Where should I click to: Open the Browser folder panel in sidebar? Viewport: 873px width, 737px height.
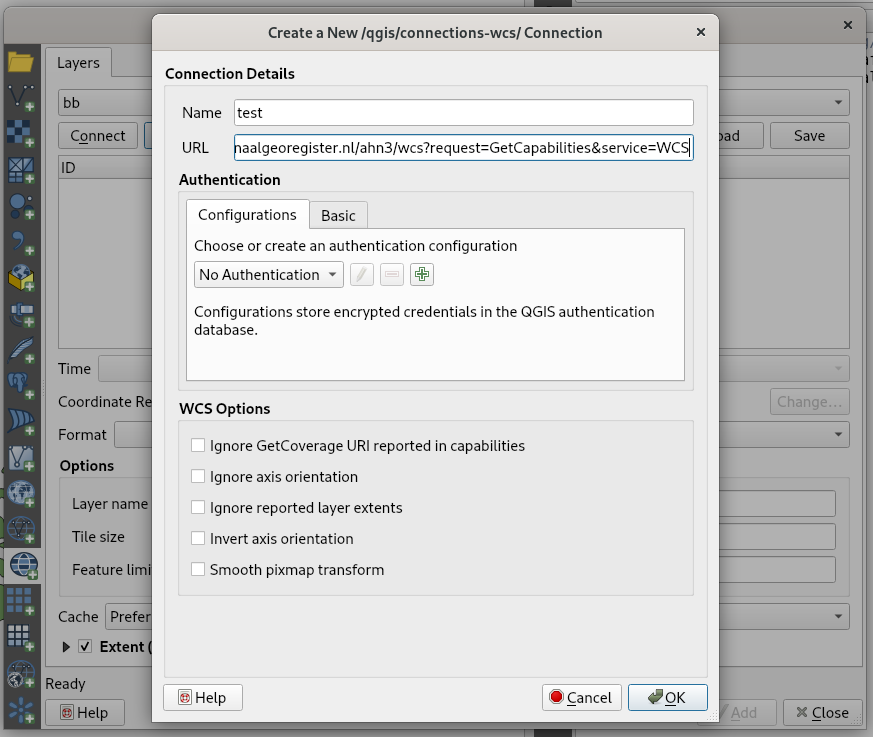coord(21,62)
